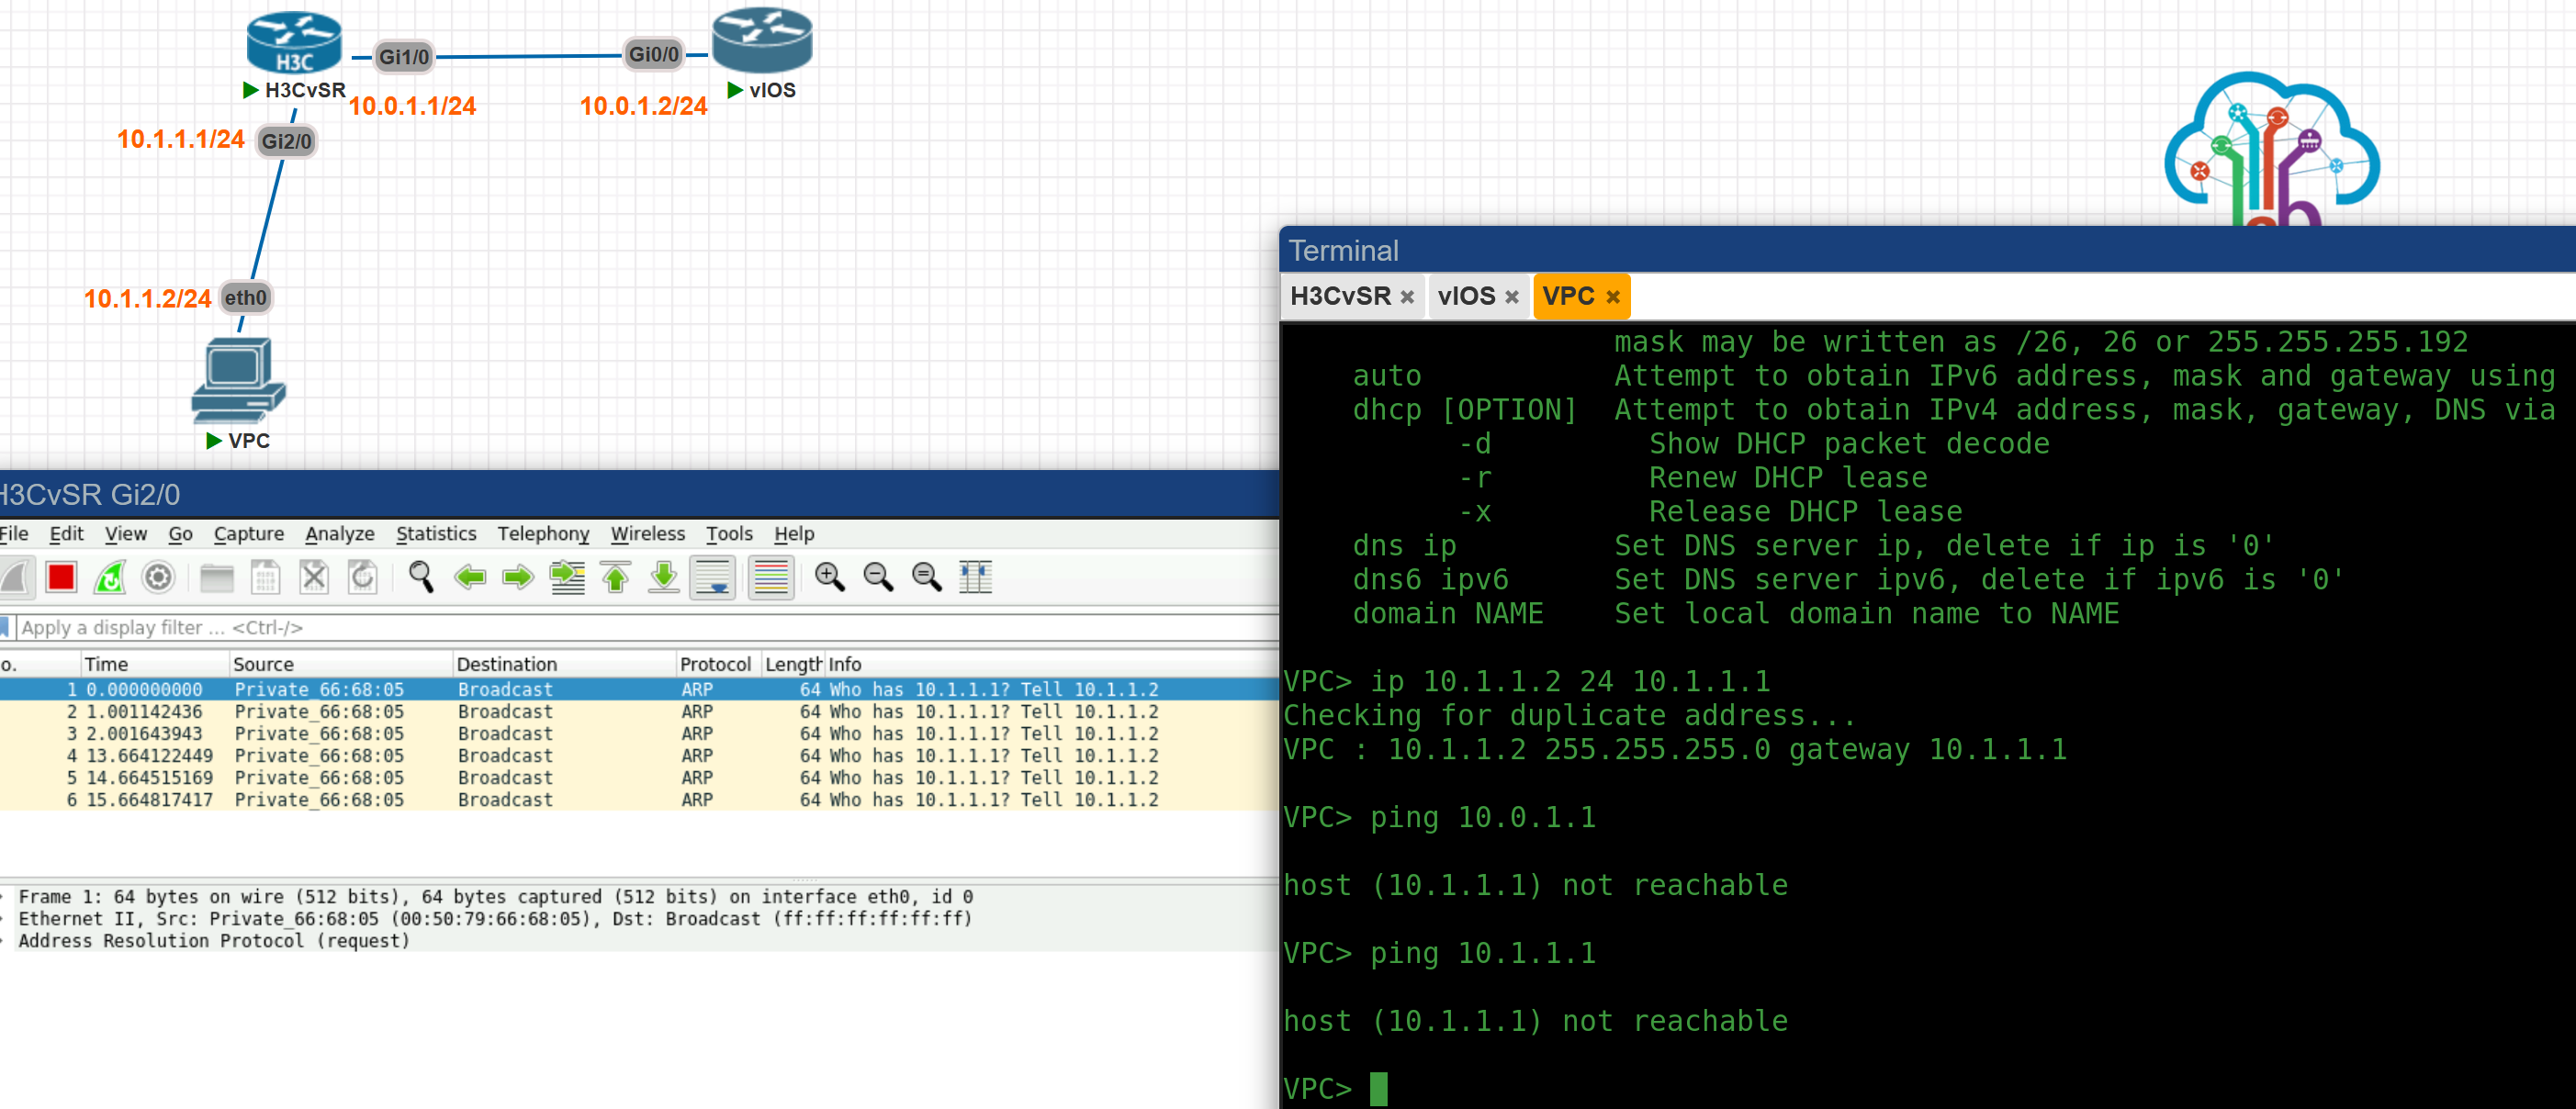Jump to the first packet

pyautogui.click(x=615, y=577)
